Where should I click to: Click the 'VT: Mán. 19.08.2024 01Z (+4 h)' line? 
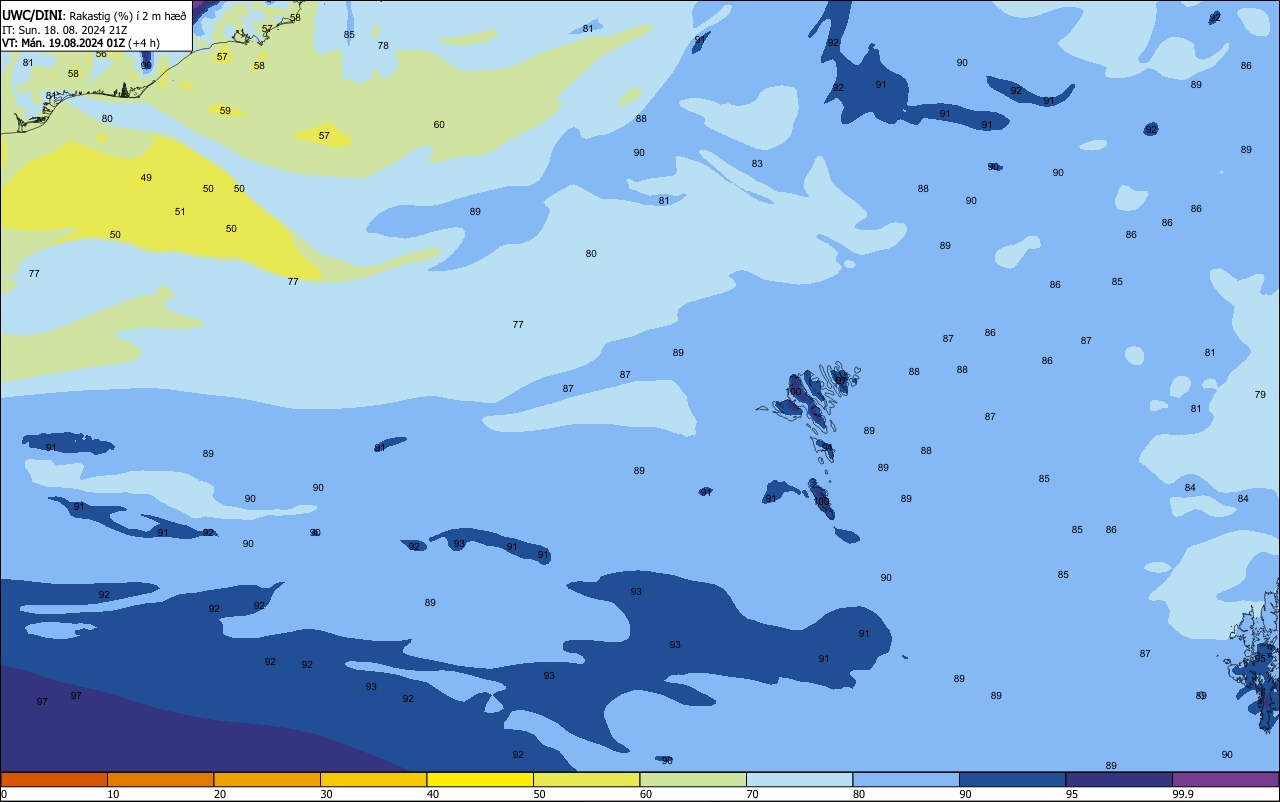pos(81,42)
